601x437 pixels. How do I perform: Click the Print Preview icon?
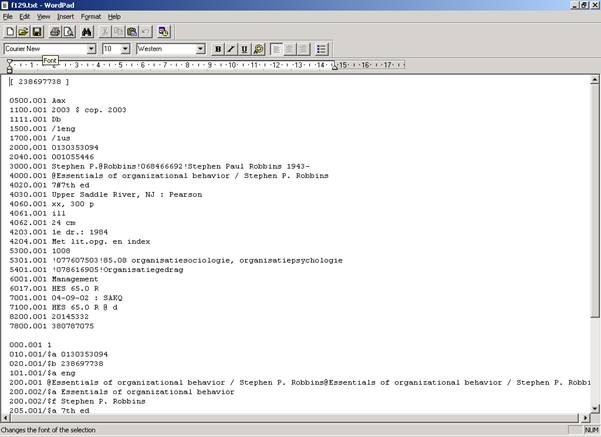coord(69,32)
